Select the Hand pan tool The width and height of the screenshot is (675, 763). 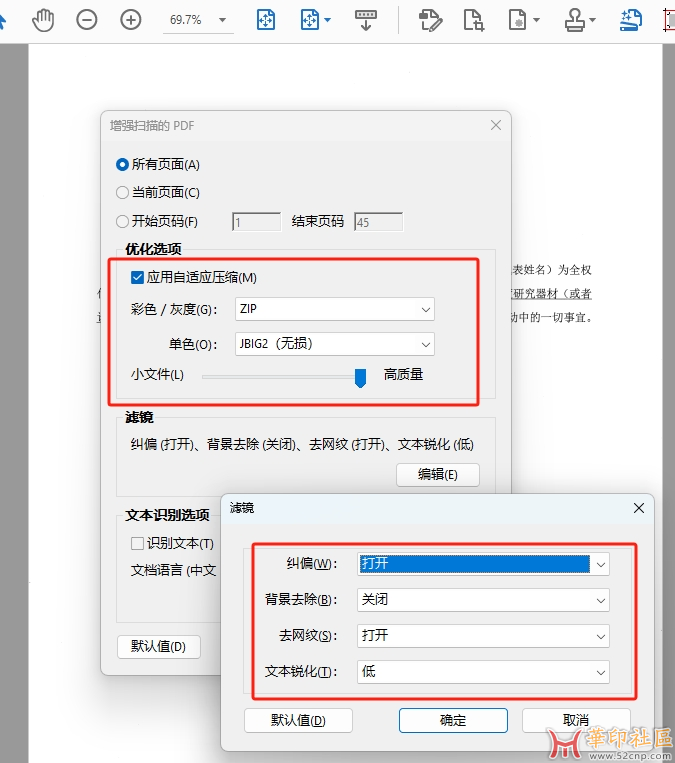click(42, 19)
